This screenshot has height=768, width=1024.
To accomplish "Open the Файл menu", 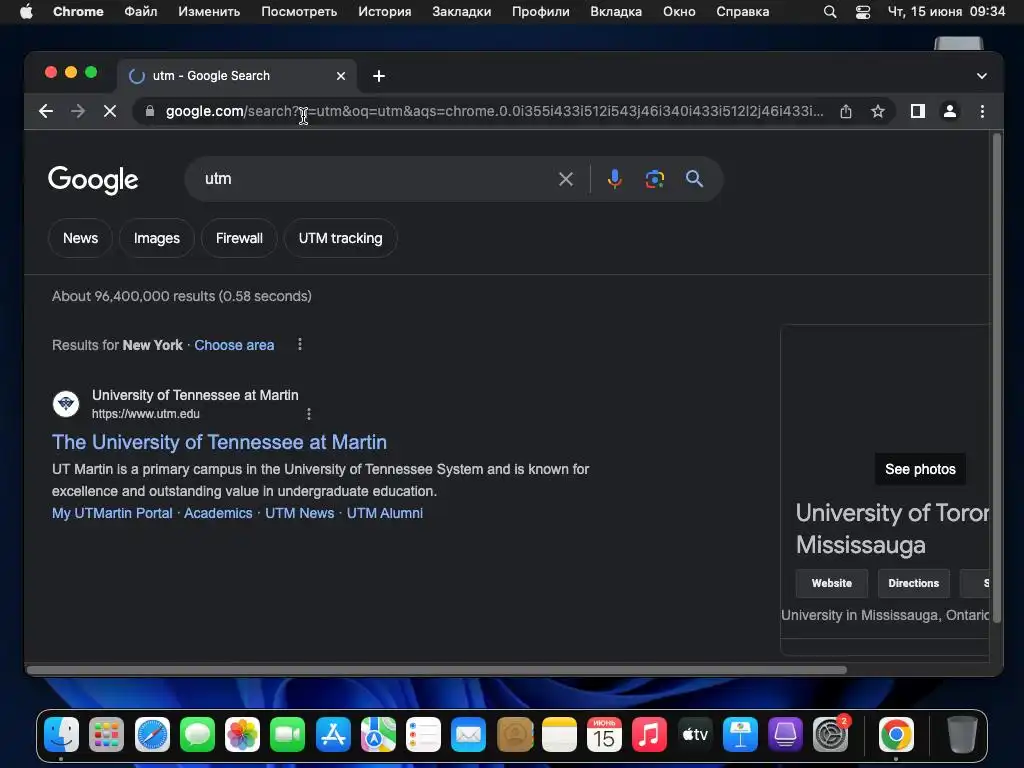I will 140,11.
